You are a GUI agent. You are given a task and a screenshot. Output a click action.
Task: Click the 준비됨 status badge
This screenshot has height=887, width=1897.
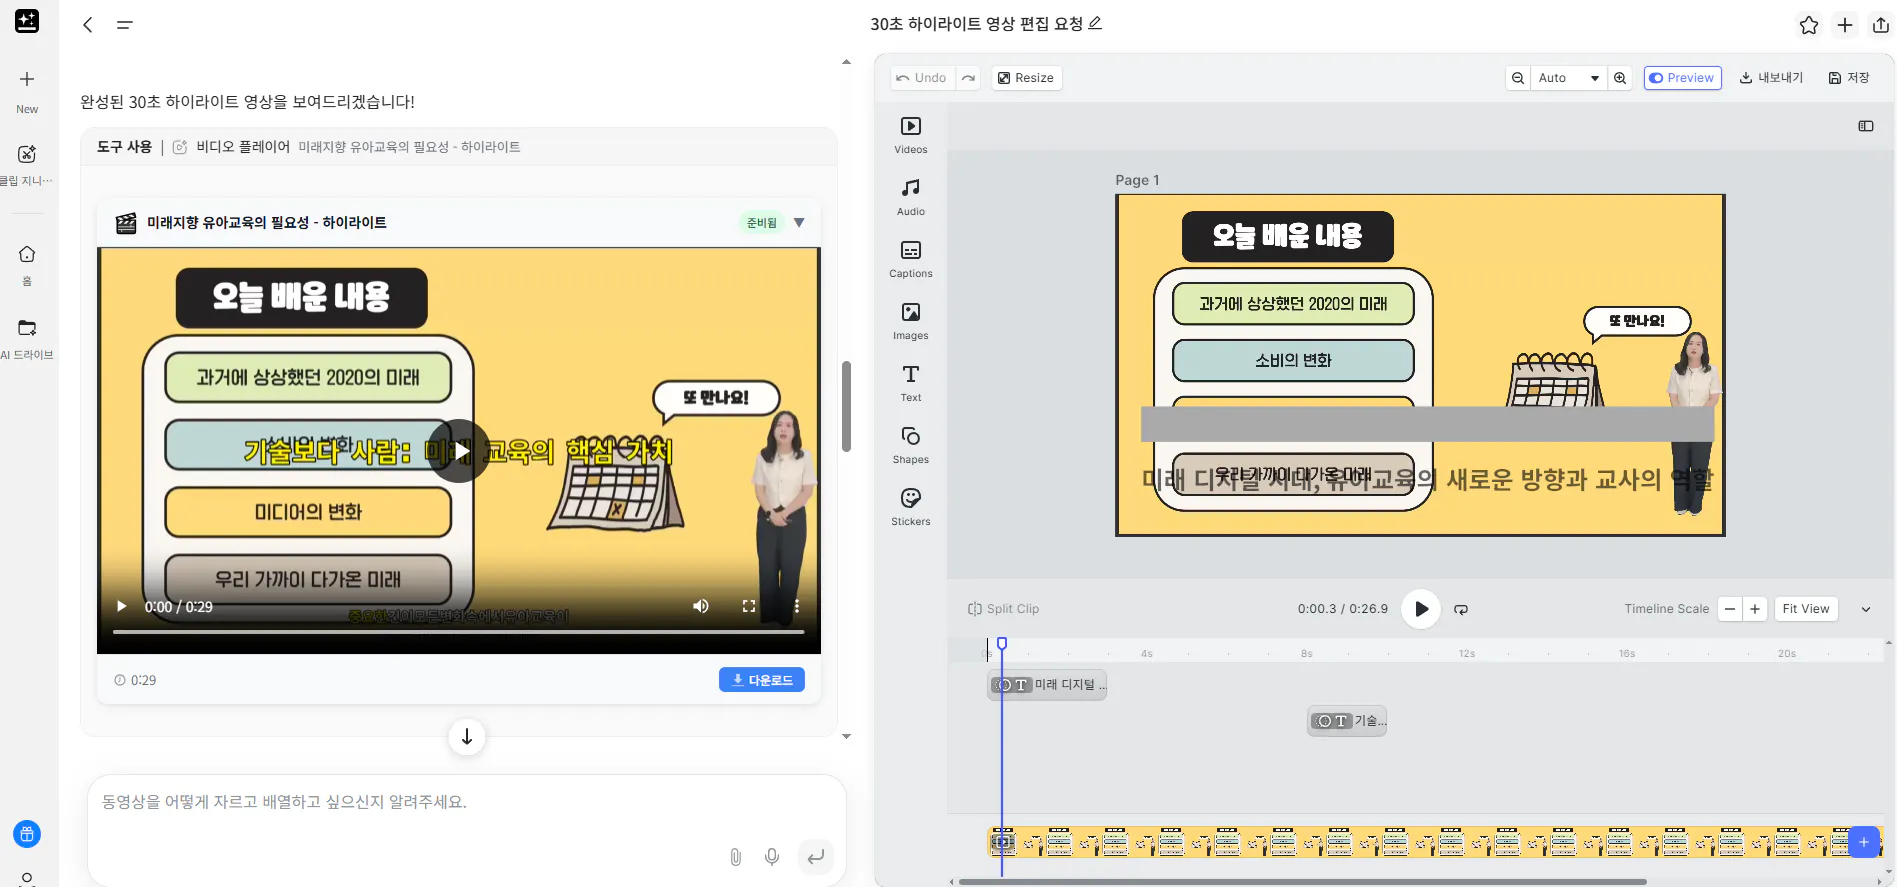[762, 223]
